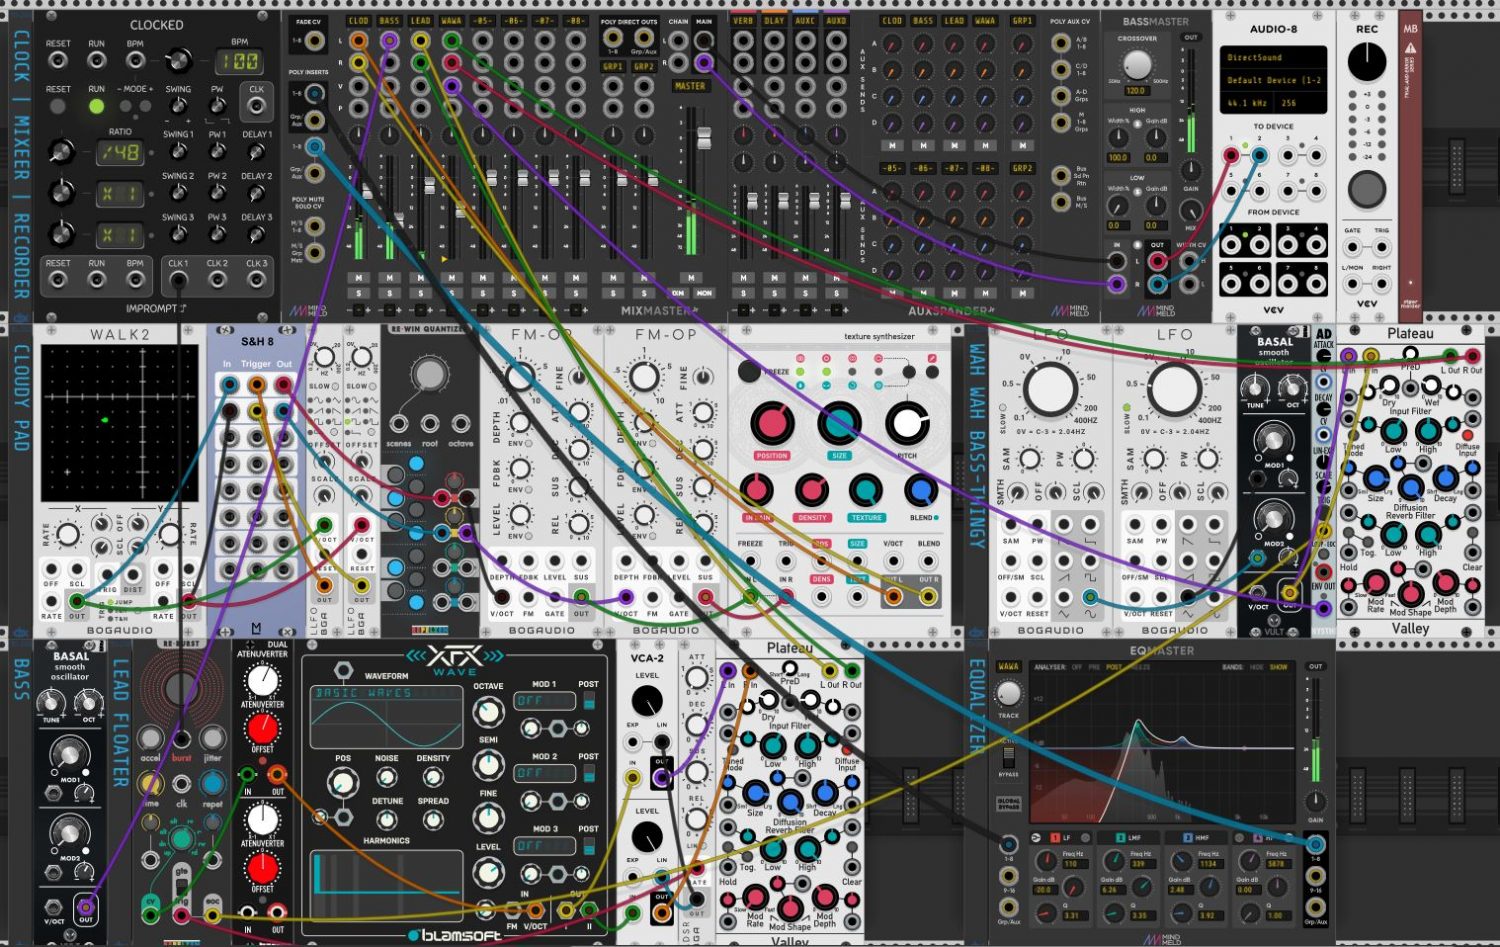Click the MixMaster Main right output jack
This screenshot has width=1500, height=947.
(x=704, y=63)
